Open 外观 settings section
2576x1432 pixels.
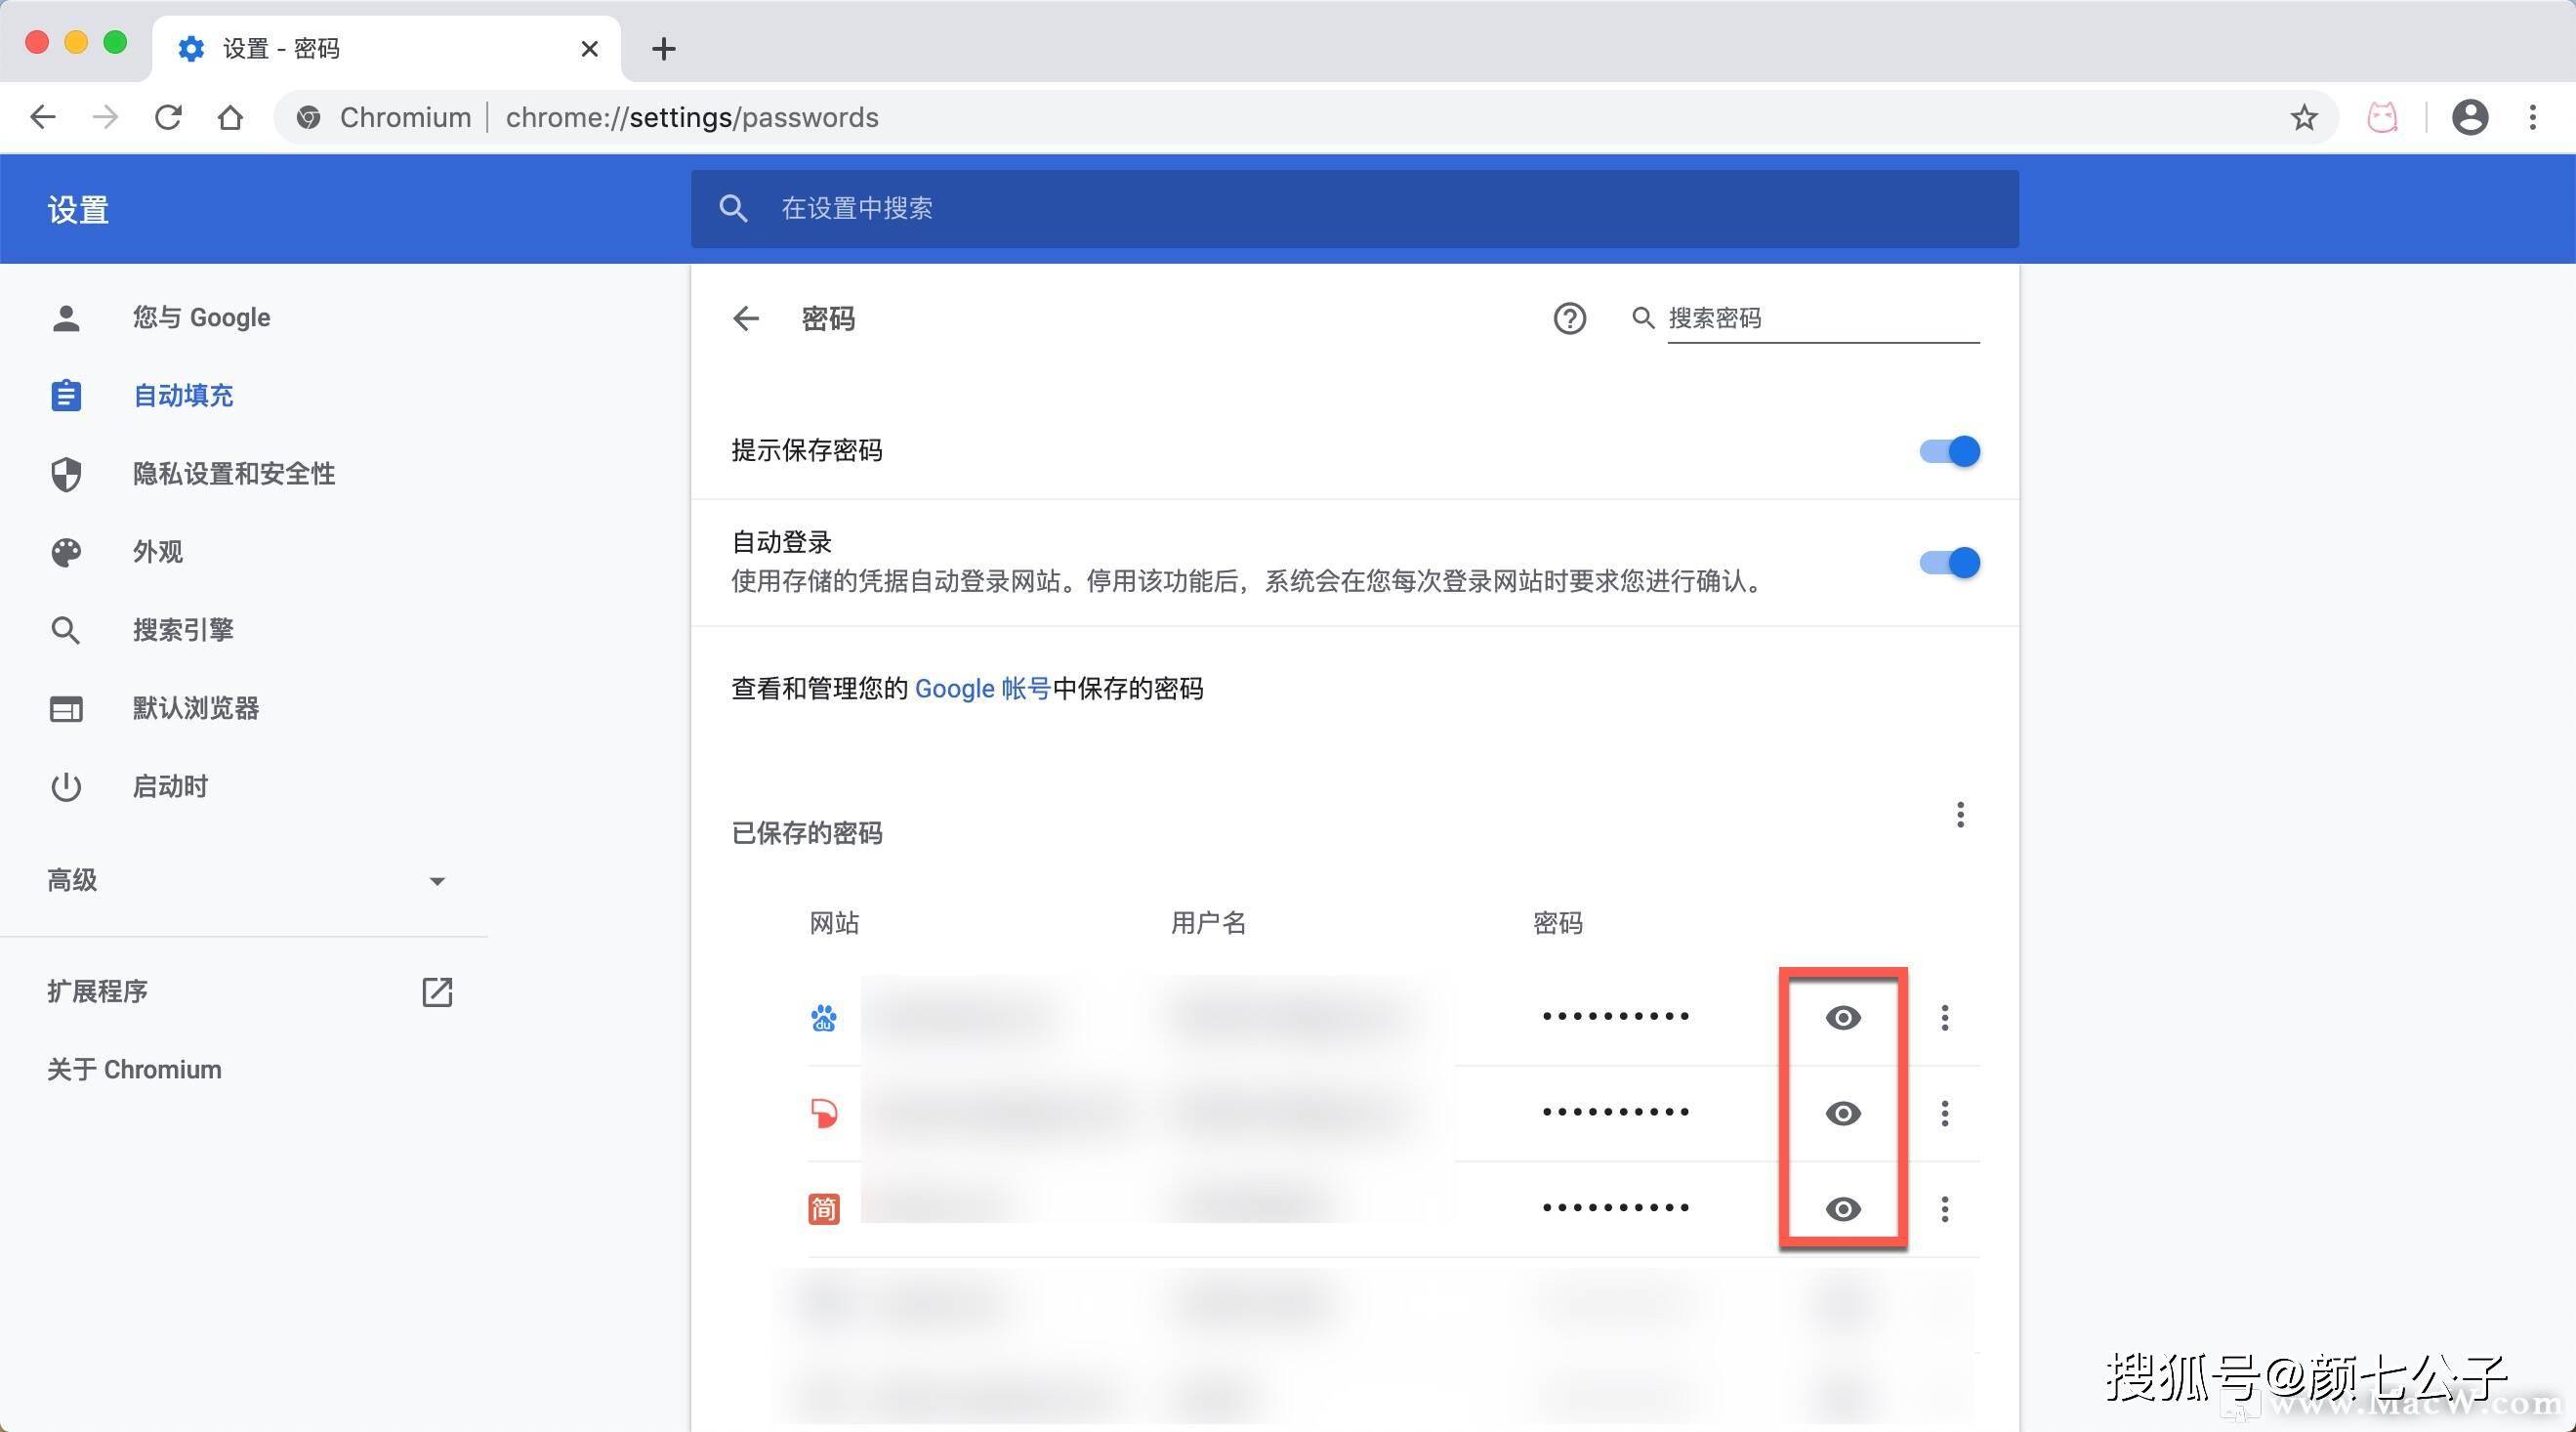[158, 552]
